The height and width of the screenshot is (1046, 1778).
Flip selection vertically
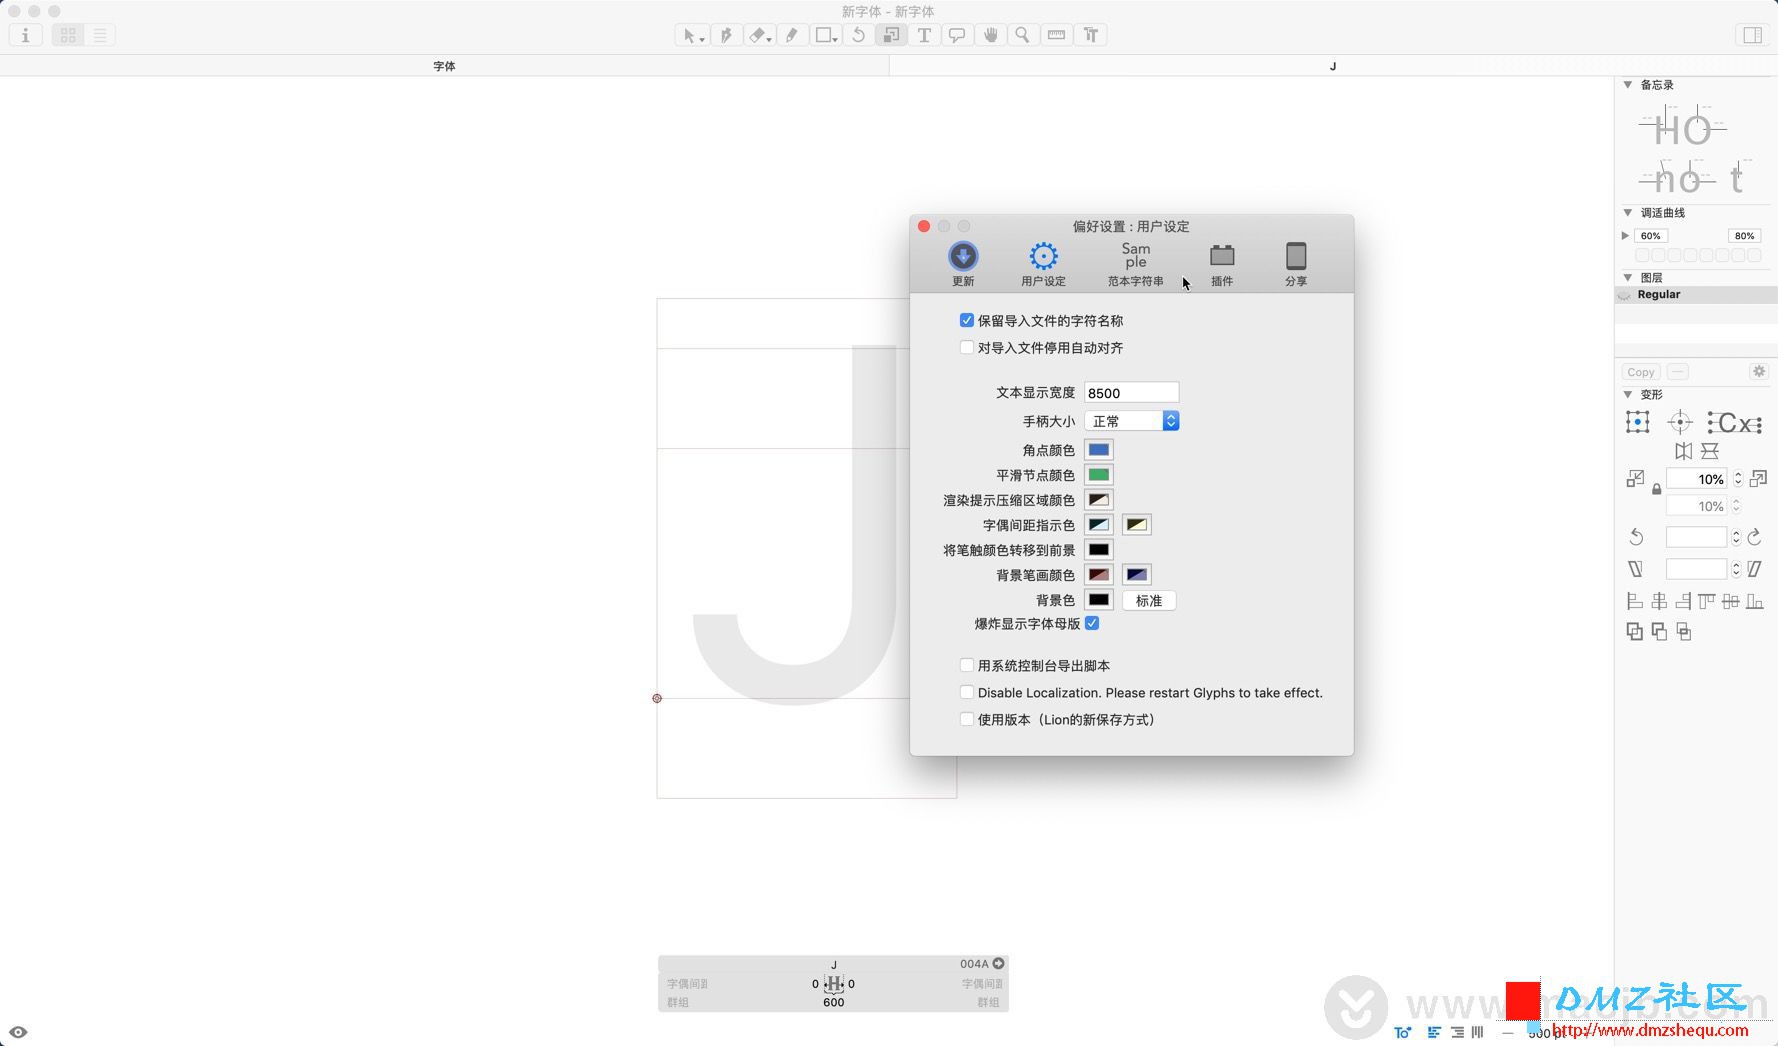1710,451
